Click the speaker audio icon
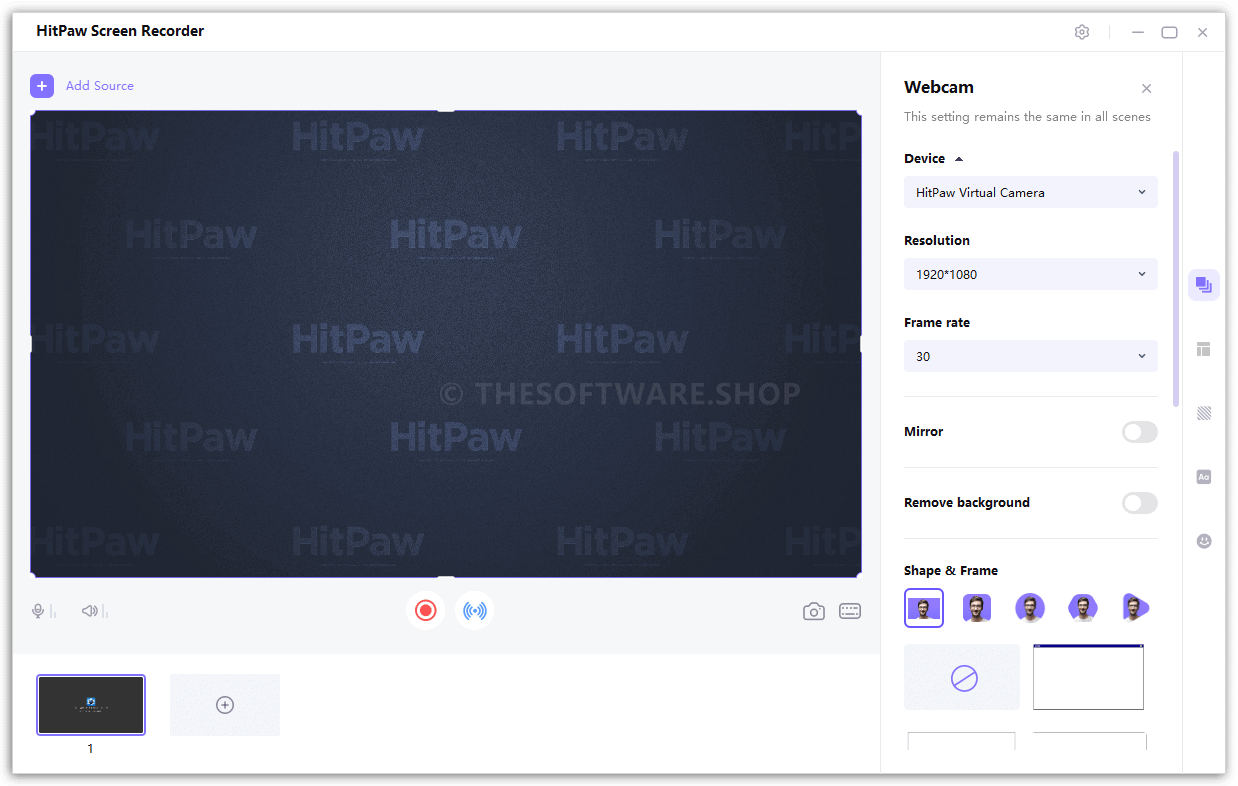Image resolution: width=1238 pixels, height=786 pixels. pos(90,611)
